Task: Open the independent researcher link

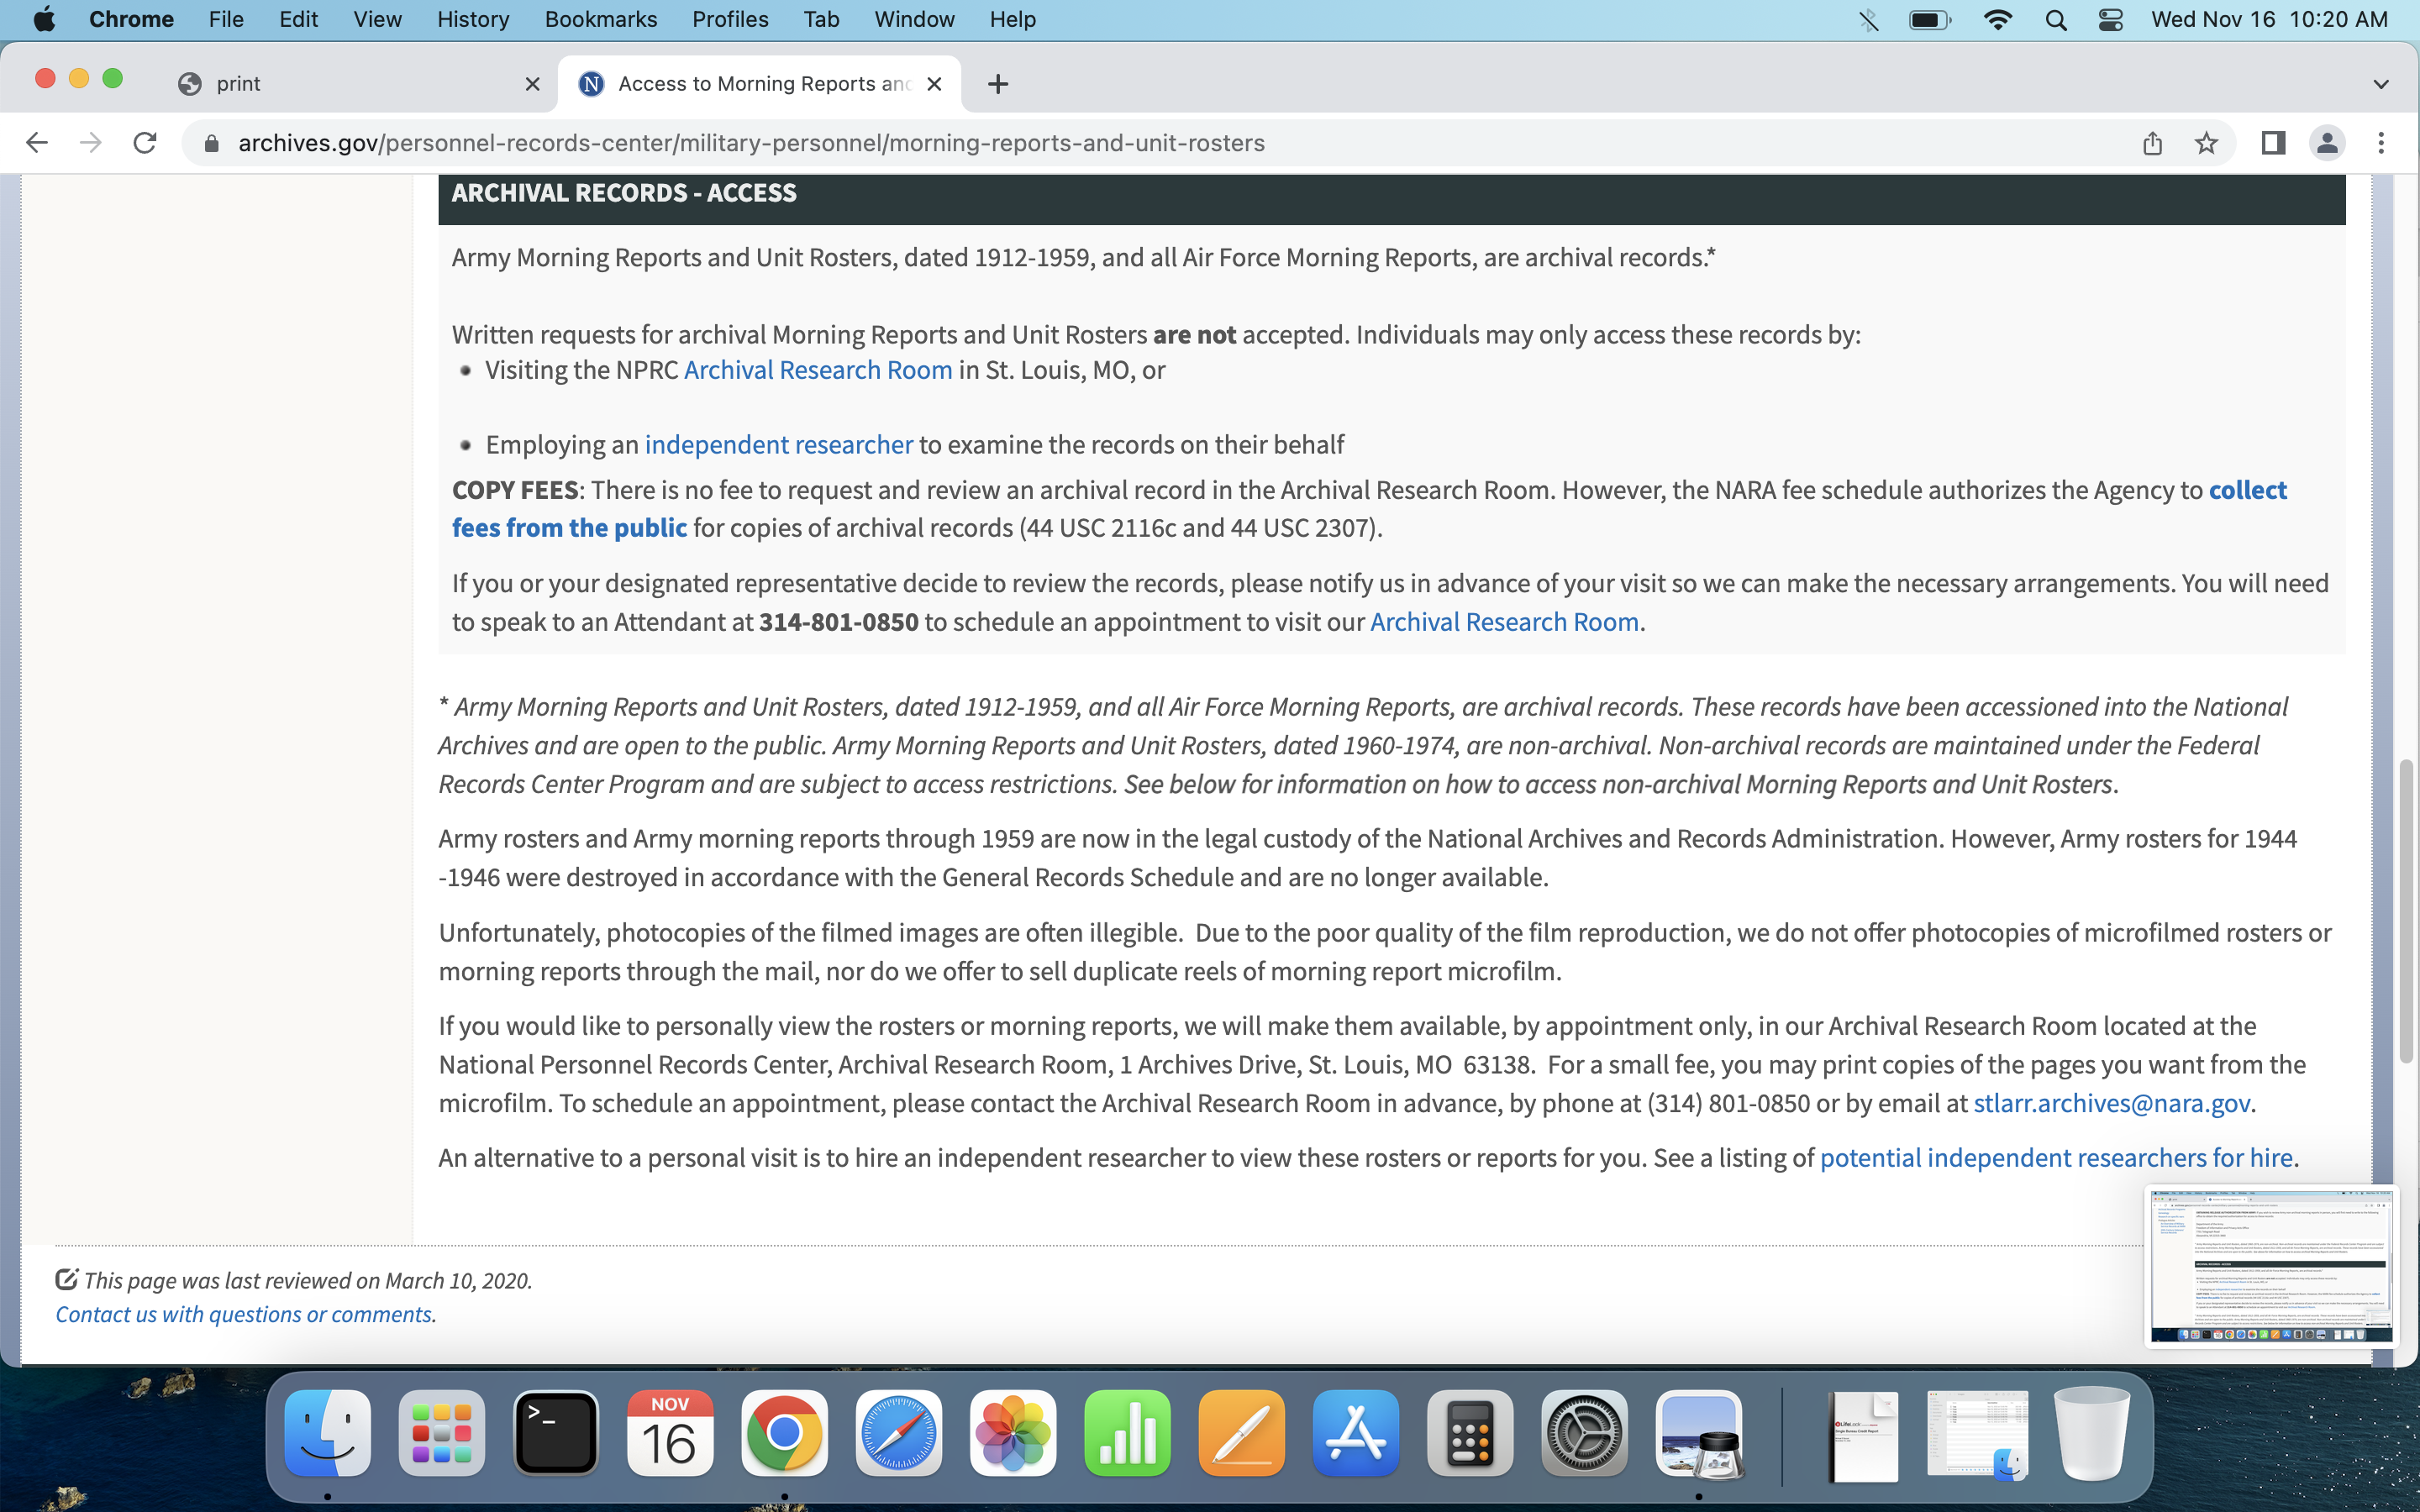Action: (778, 445)
